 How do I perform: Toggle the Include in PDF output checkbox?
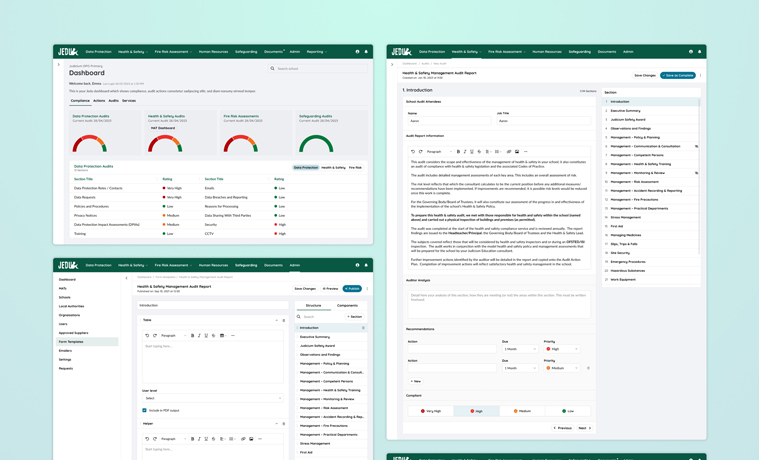pos(144,410)
